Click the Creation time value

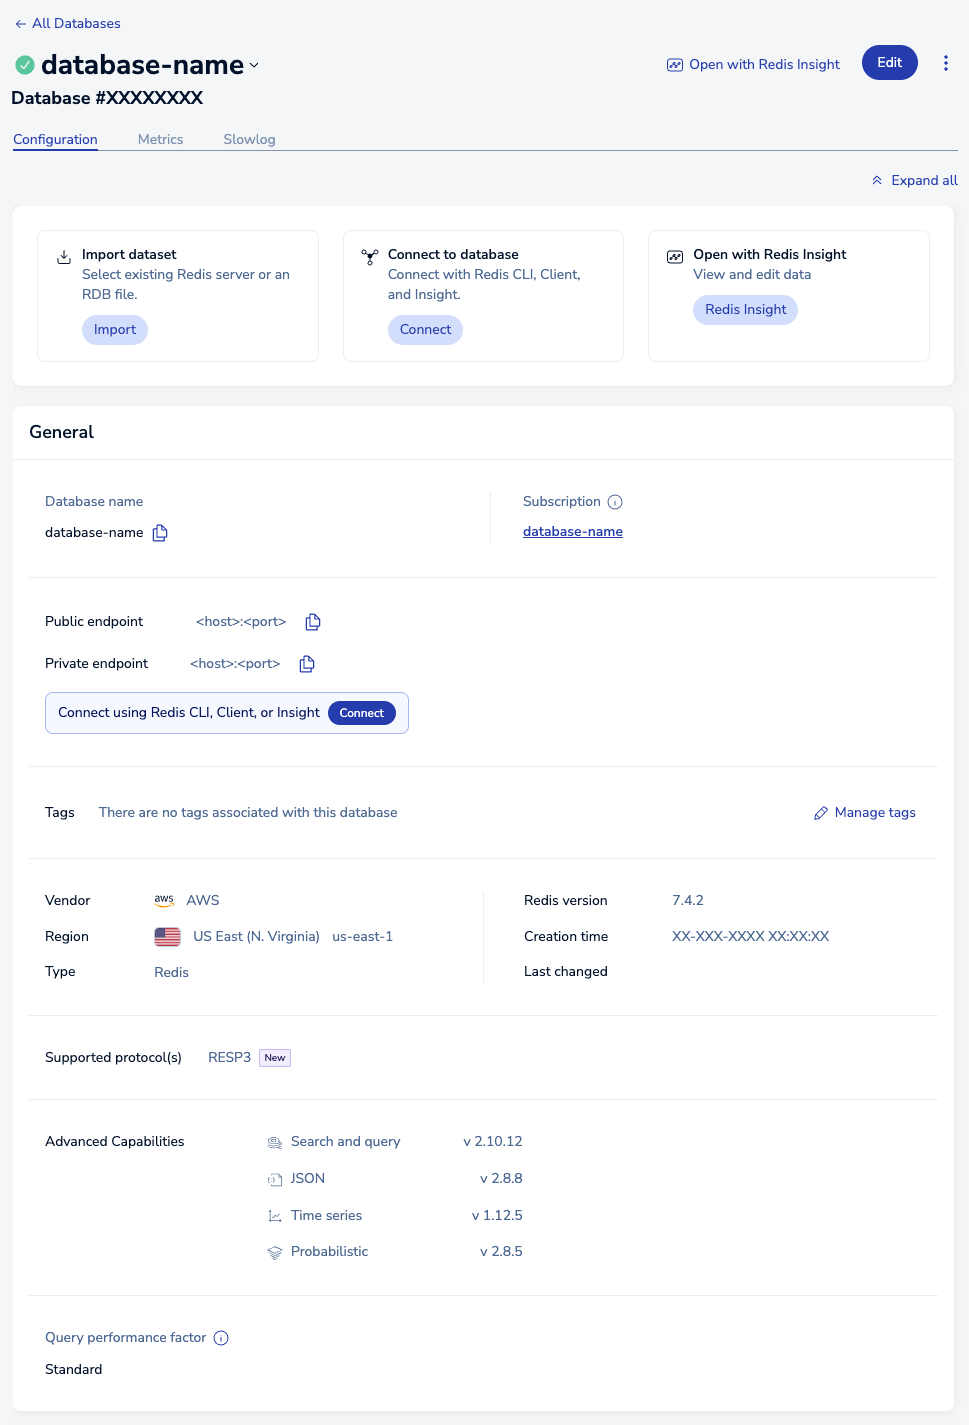tap(750, 937)
